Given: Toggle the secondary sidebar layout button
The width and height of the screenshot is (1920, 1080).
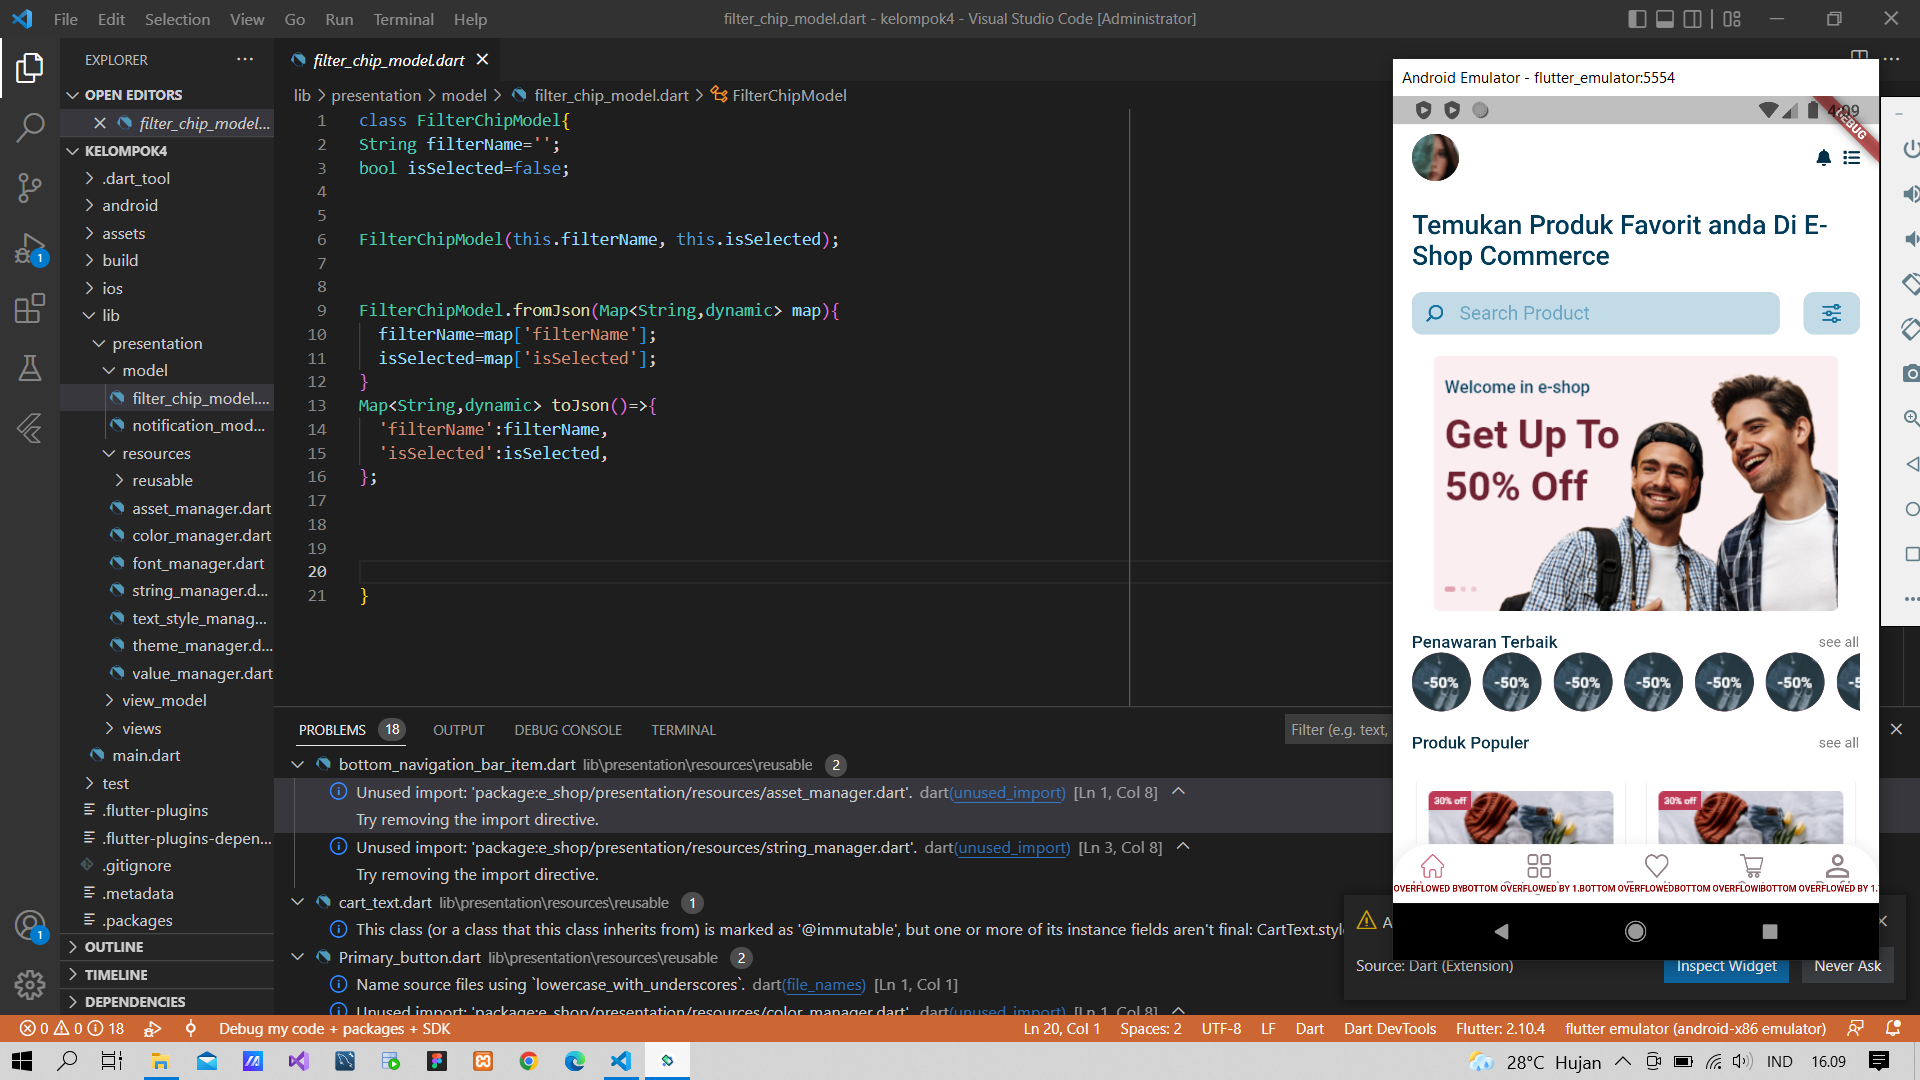Looking at the screenshot, I should pyautogui.click(x=1692, y=19).
